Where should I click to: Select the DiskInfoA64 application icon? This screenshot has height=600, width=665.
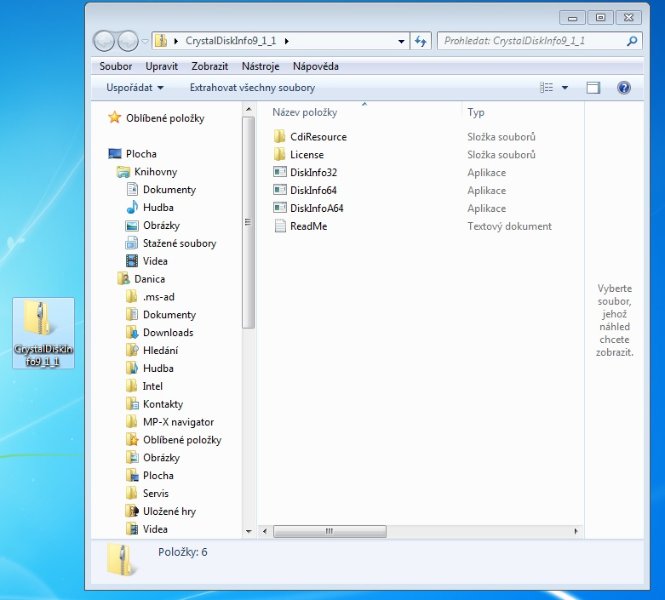[x=280, y=208]
